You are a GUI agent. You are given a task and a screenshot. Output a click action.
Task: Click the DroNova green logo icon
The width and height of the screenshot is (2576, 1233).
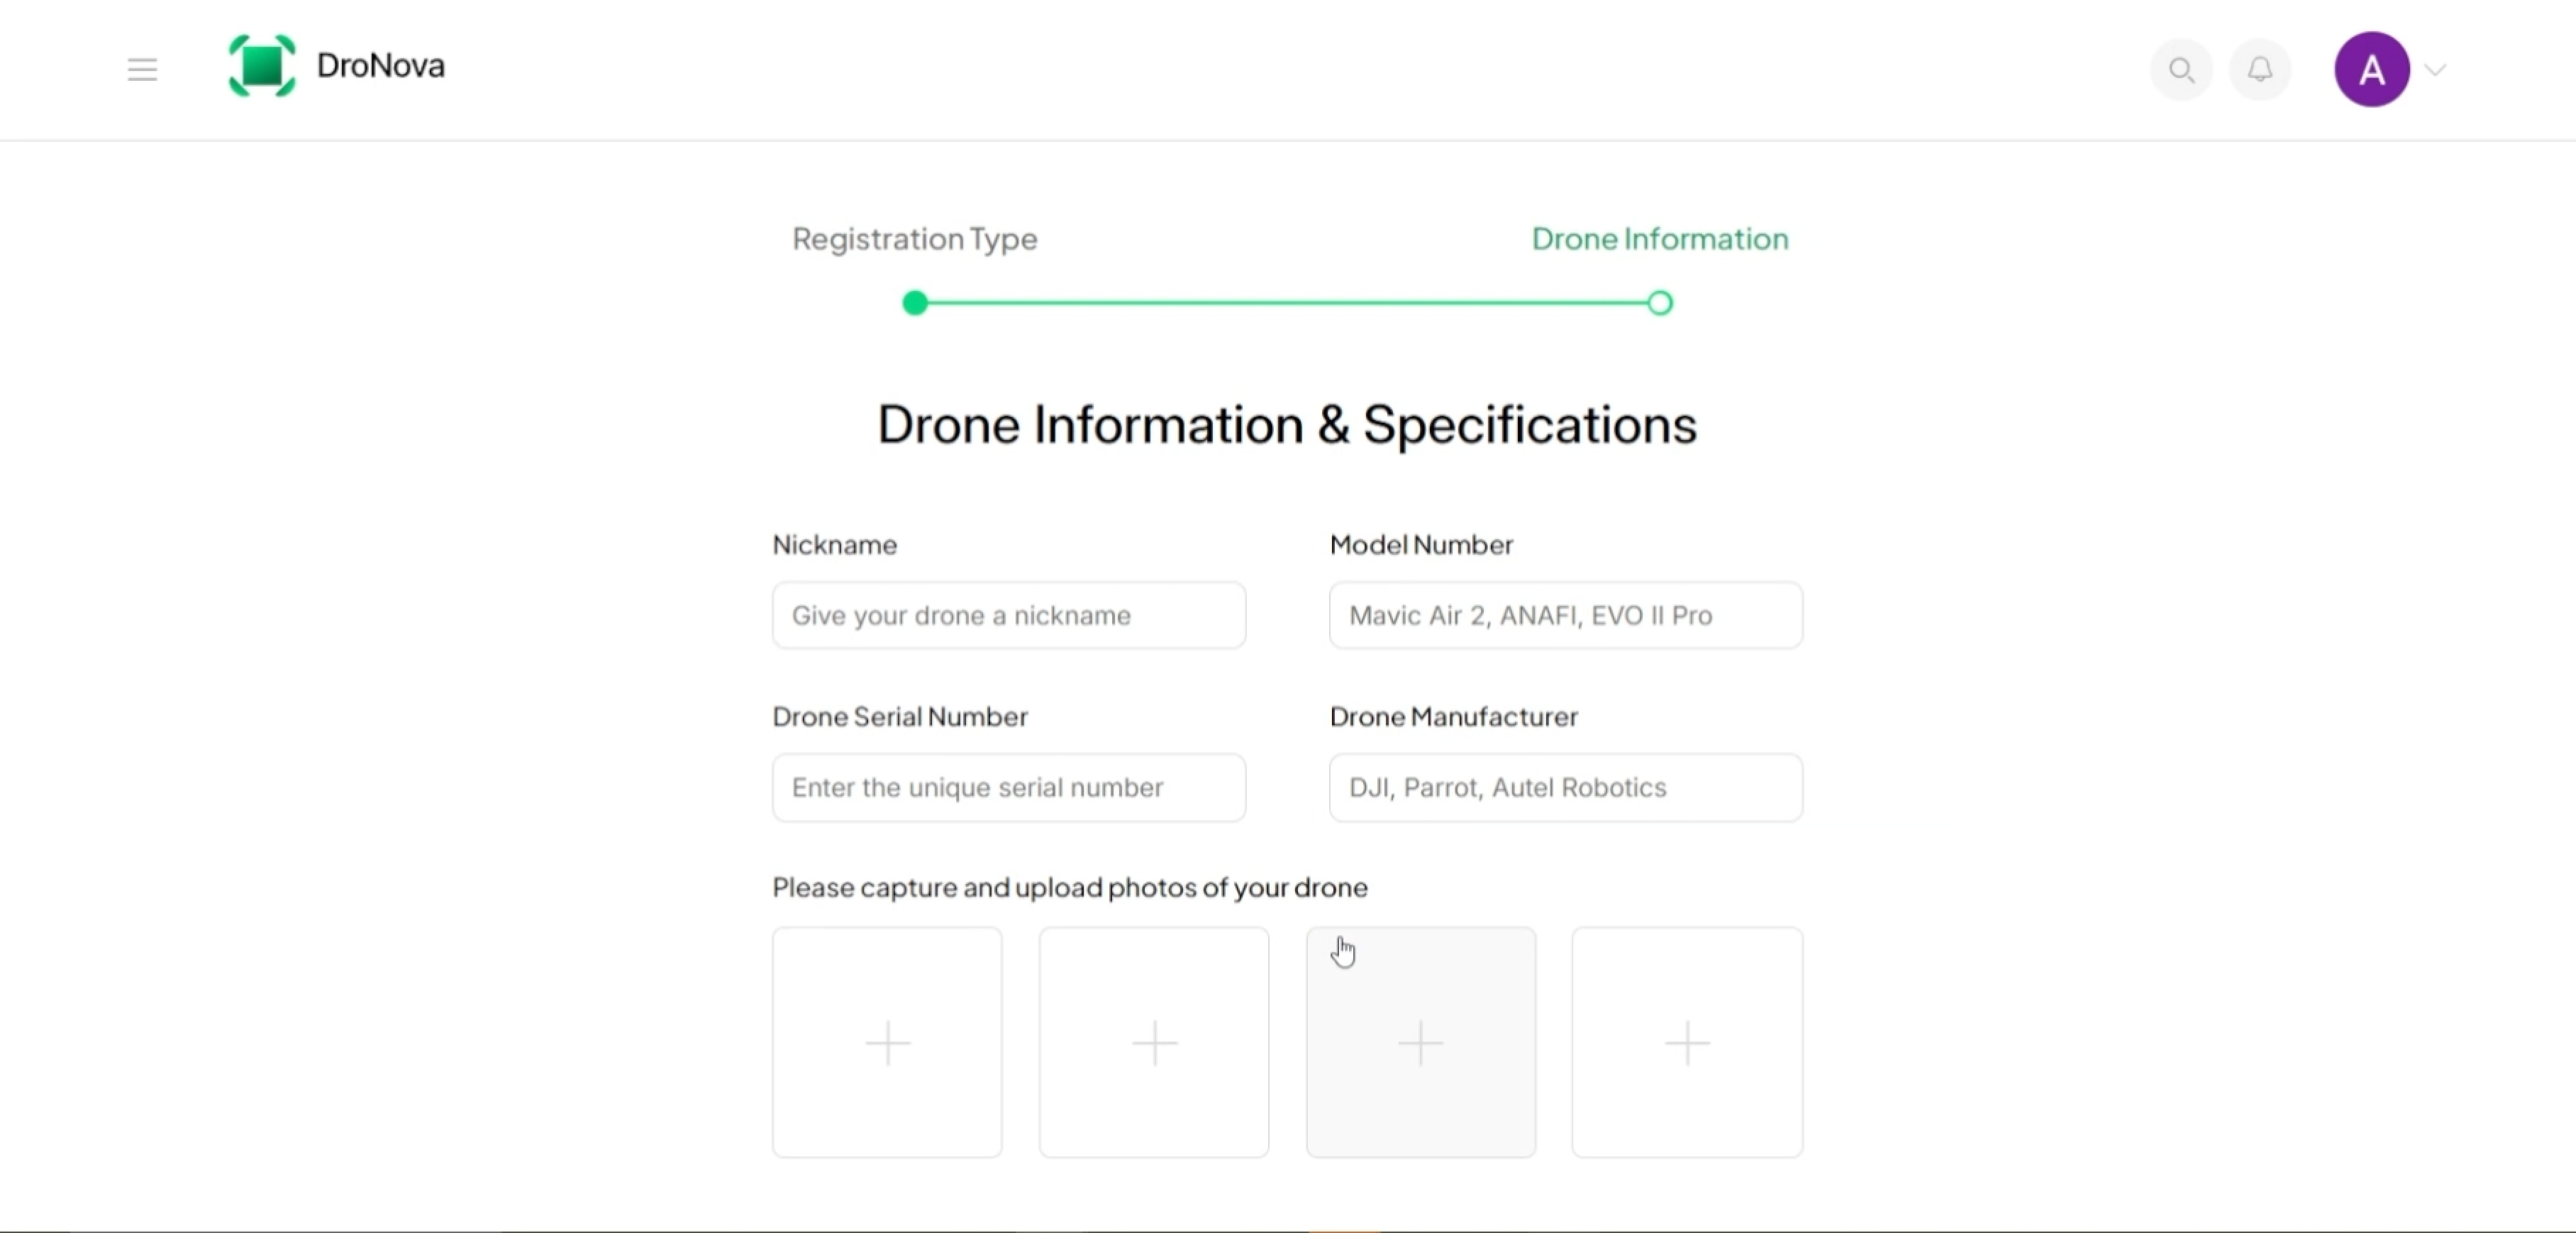262,66
